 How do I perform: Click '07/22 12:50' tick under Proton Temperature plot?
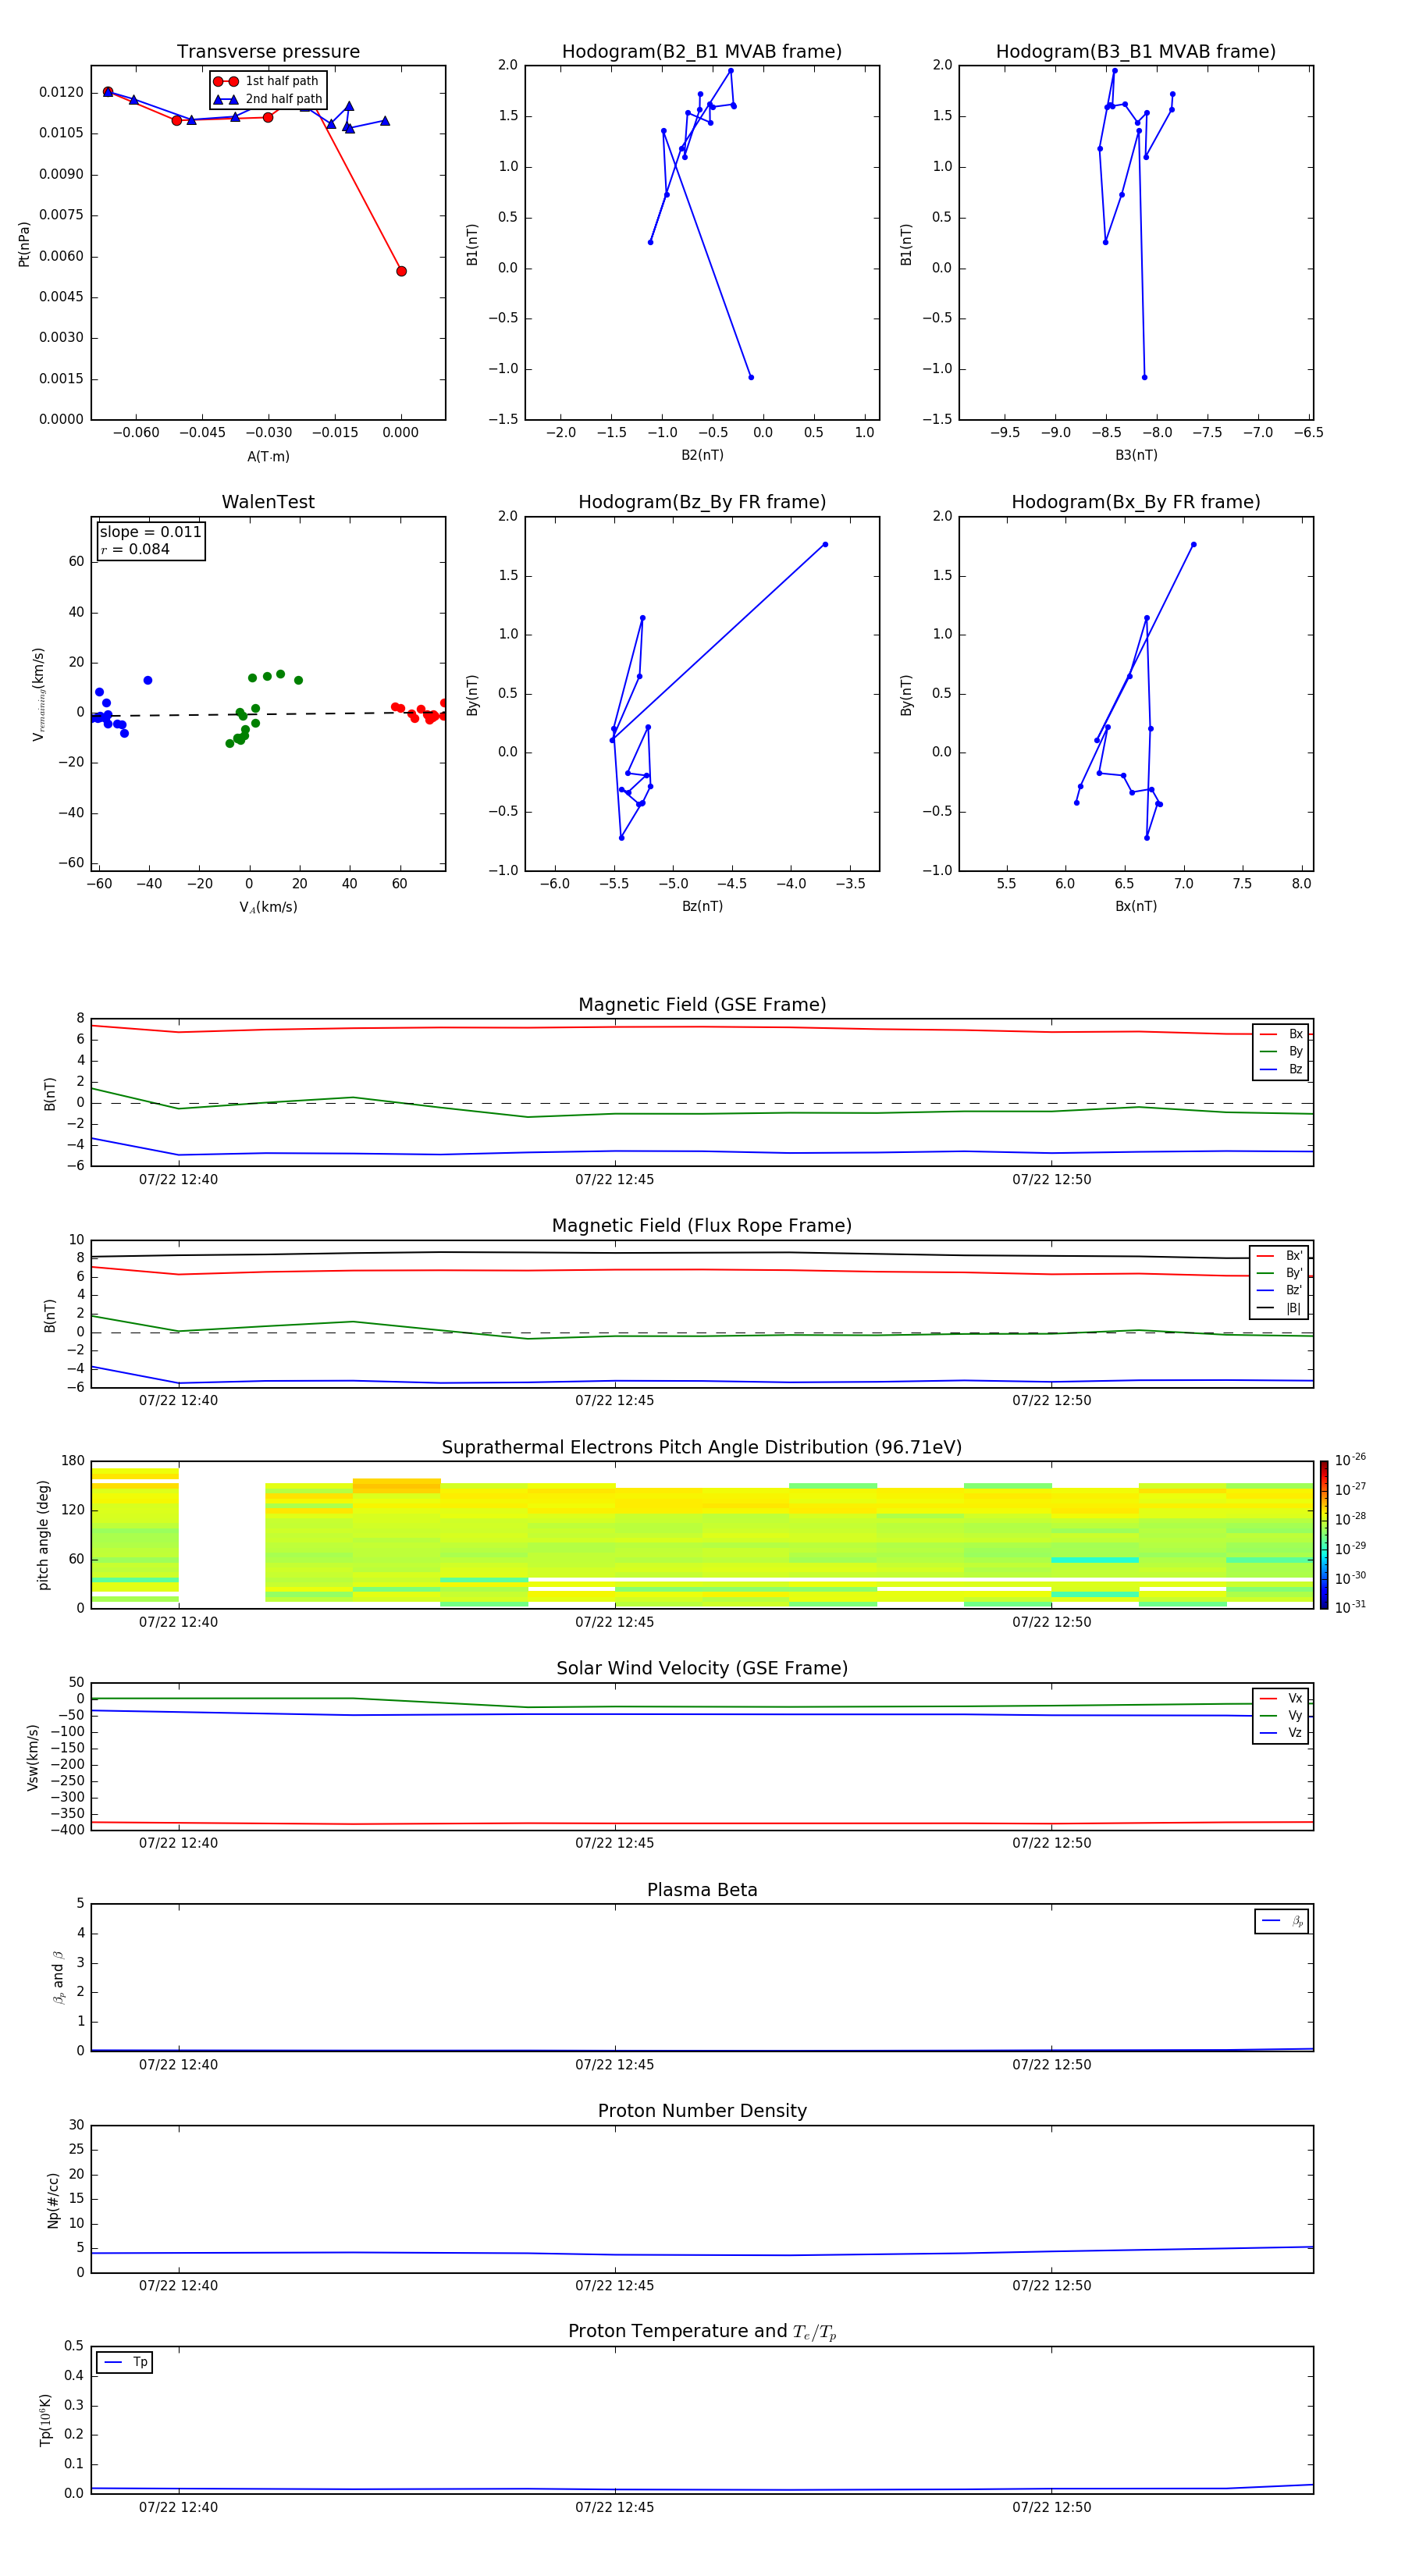1051,2507
